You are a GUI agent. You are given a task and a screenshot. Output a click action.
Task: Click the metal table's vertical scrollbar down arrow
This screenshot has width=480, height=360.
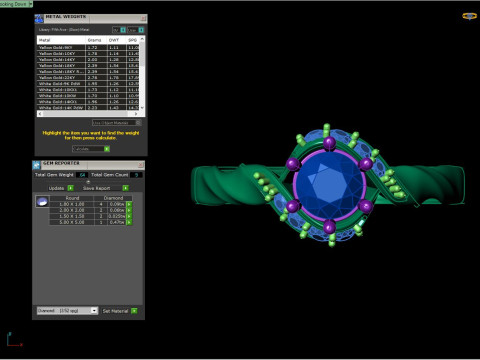(x=142, y=108)
